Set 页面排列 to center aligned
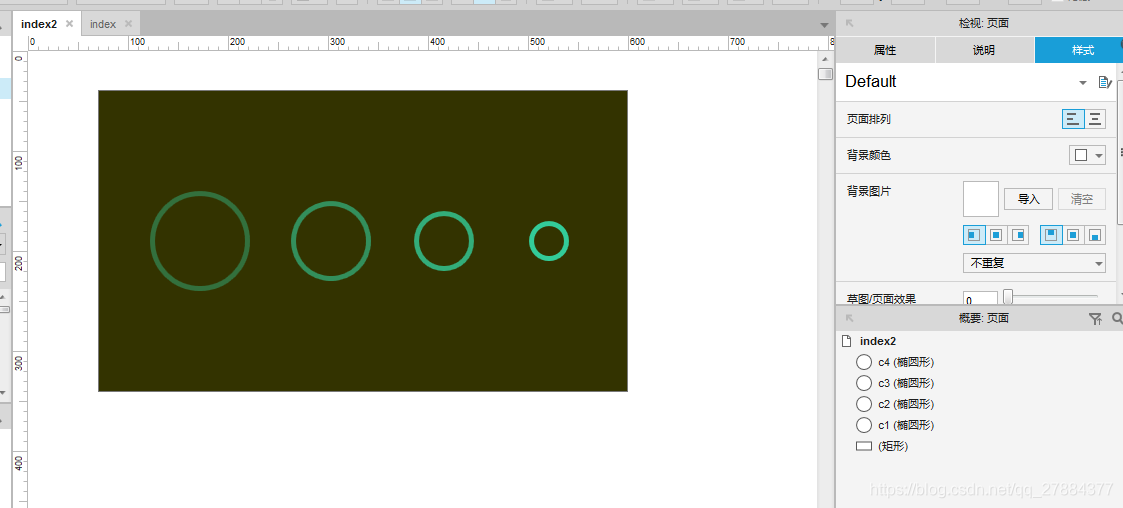The image size is (1123, 508). click(x=1095, y=119)
